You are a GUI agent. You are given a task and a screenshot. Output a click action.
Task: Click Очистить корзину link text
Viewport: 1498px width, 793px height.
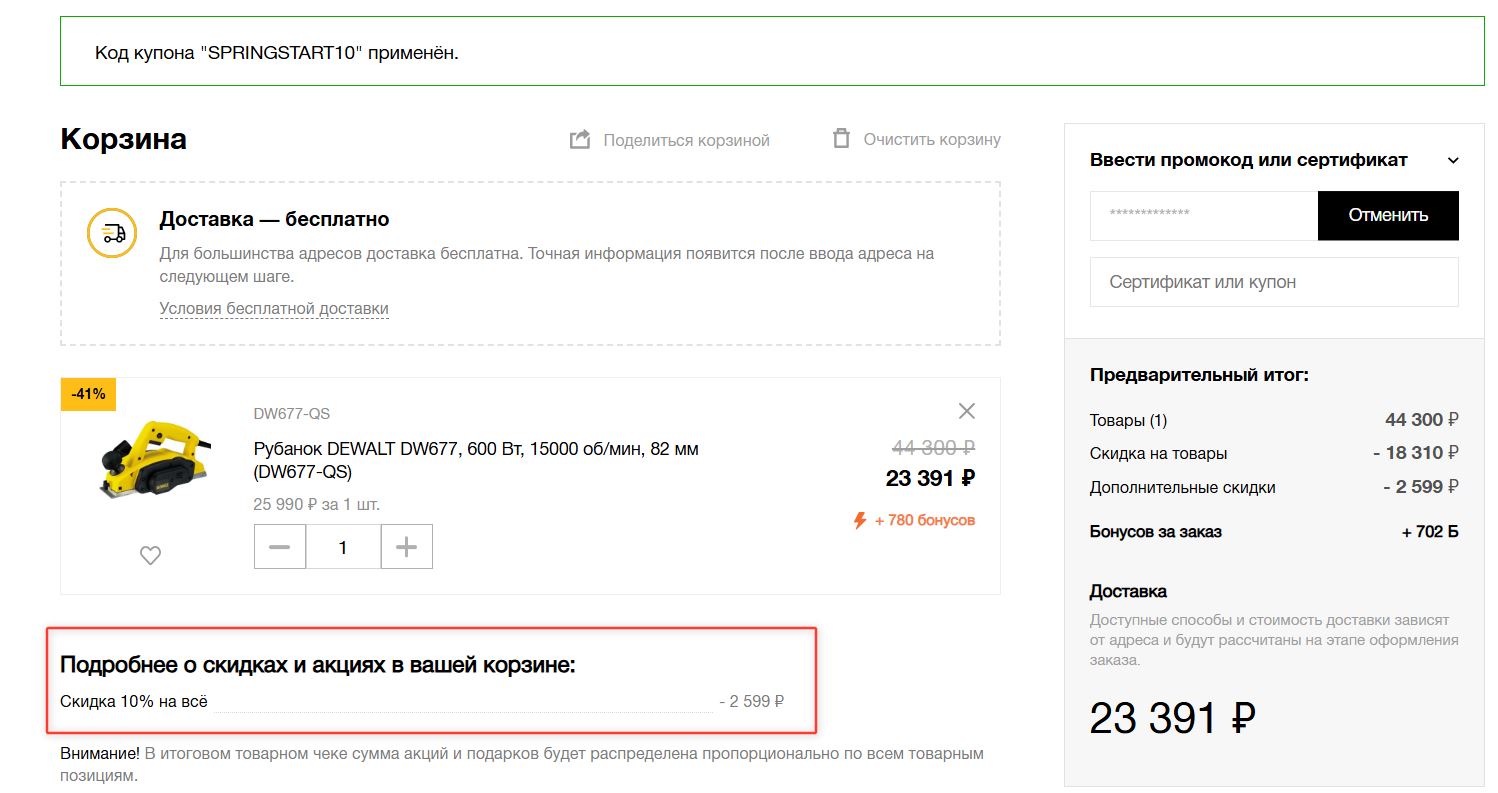tap(931, 139)
